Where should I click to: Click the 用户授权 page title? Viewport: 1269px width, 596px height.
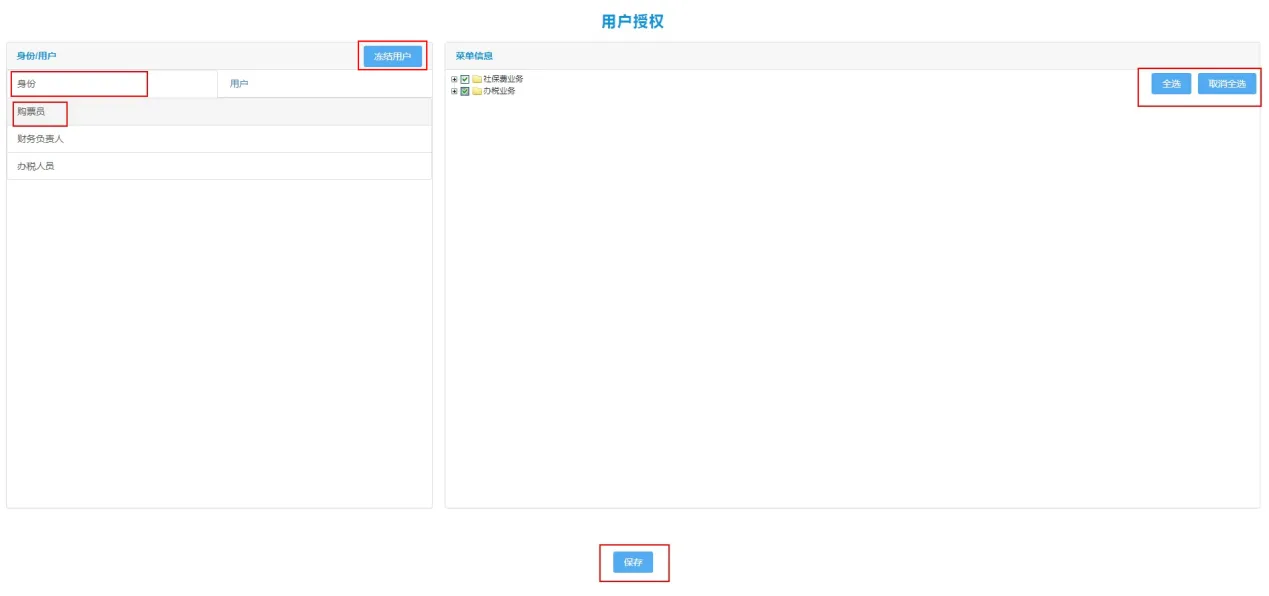[x=632, y=21]
